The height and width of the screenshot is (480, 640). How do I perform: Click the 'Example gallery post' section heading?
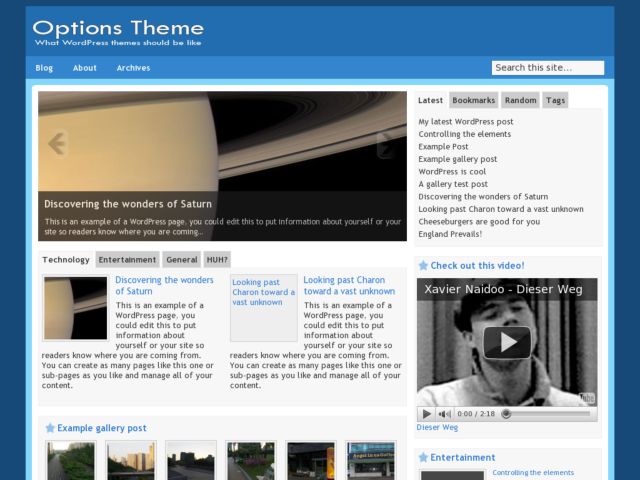pos(102,428)
